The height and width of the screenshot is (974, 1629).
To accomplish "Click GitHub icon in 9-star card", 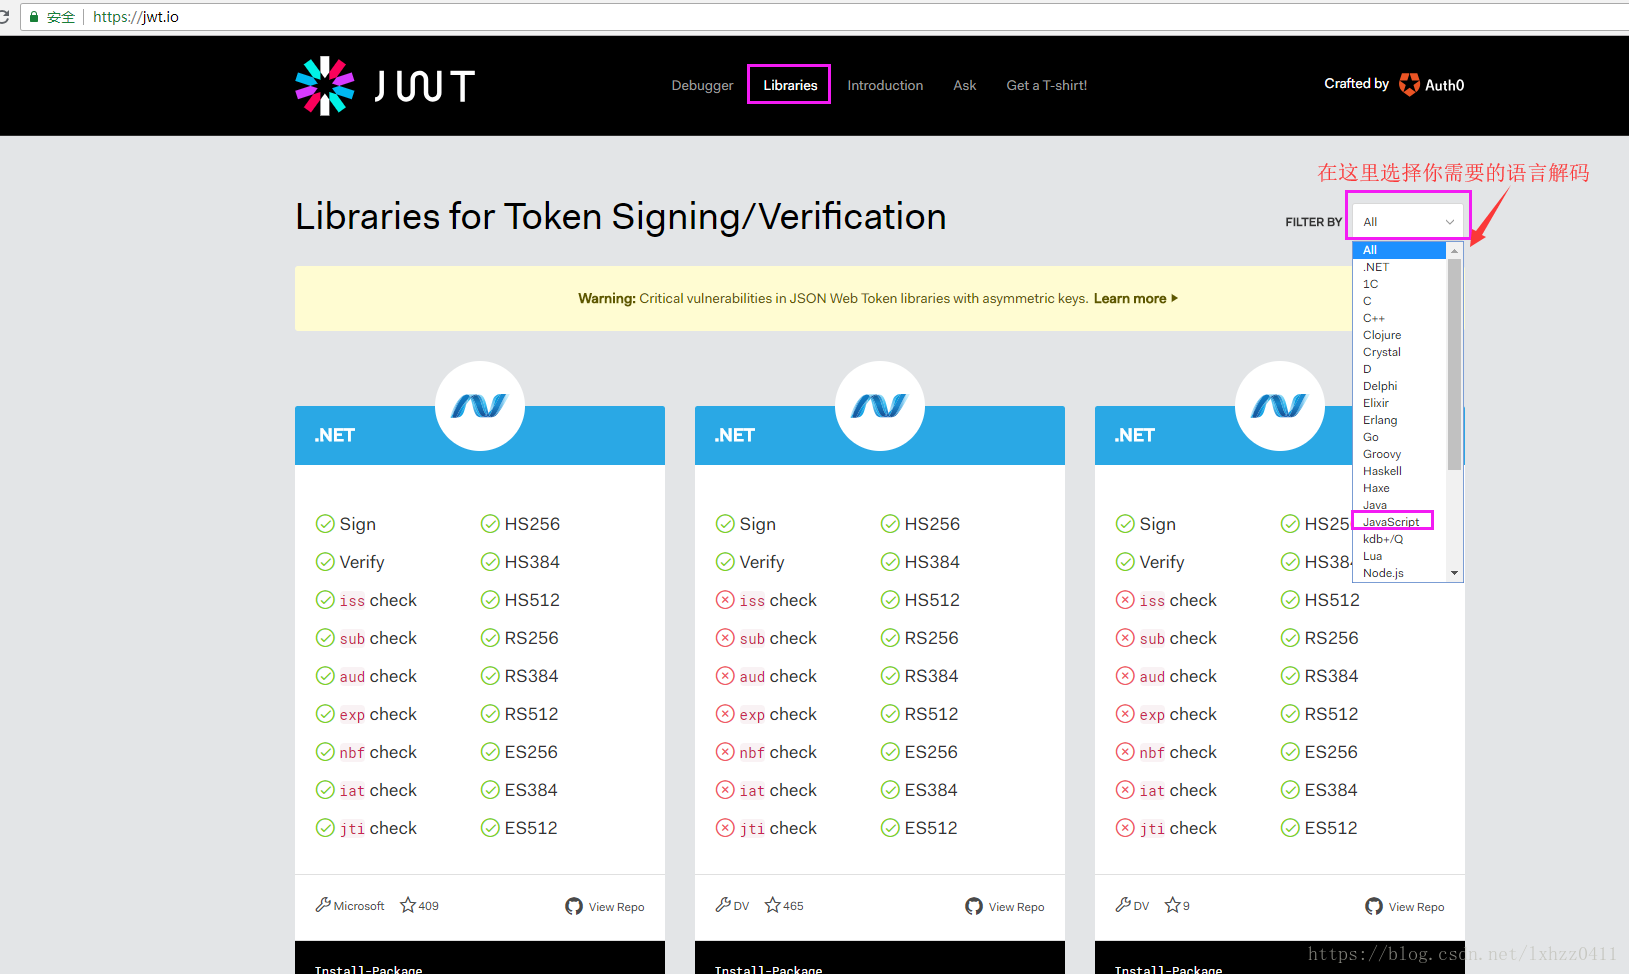I will click(1374, 906).
